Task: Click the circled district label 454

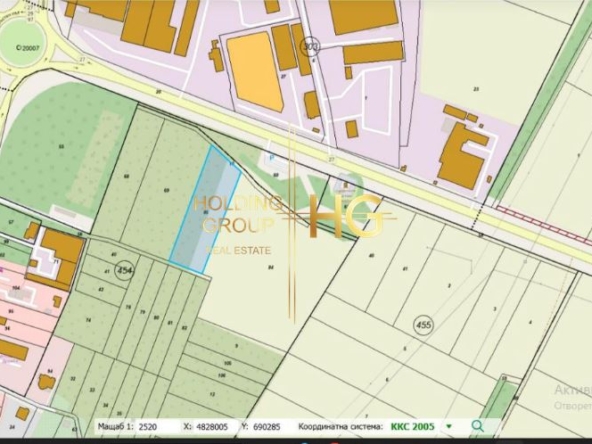Action: pos(125,270)
